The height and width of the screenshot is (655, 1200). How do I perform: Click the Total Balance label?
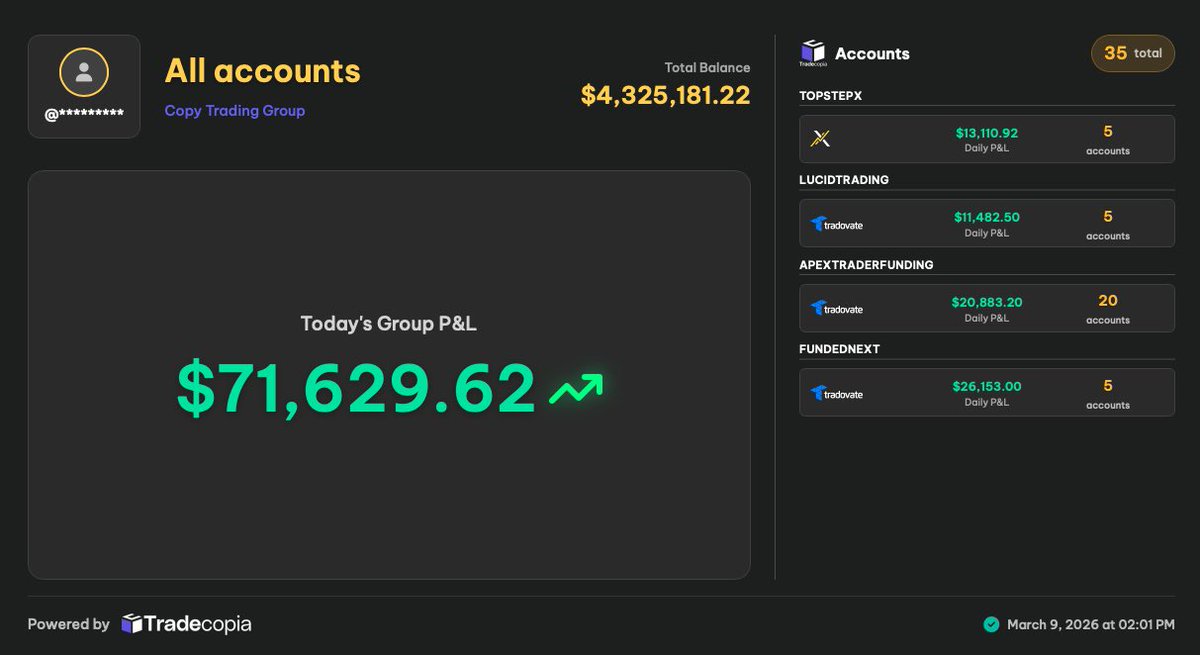coord(707,68)
